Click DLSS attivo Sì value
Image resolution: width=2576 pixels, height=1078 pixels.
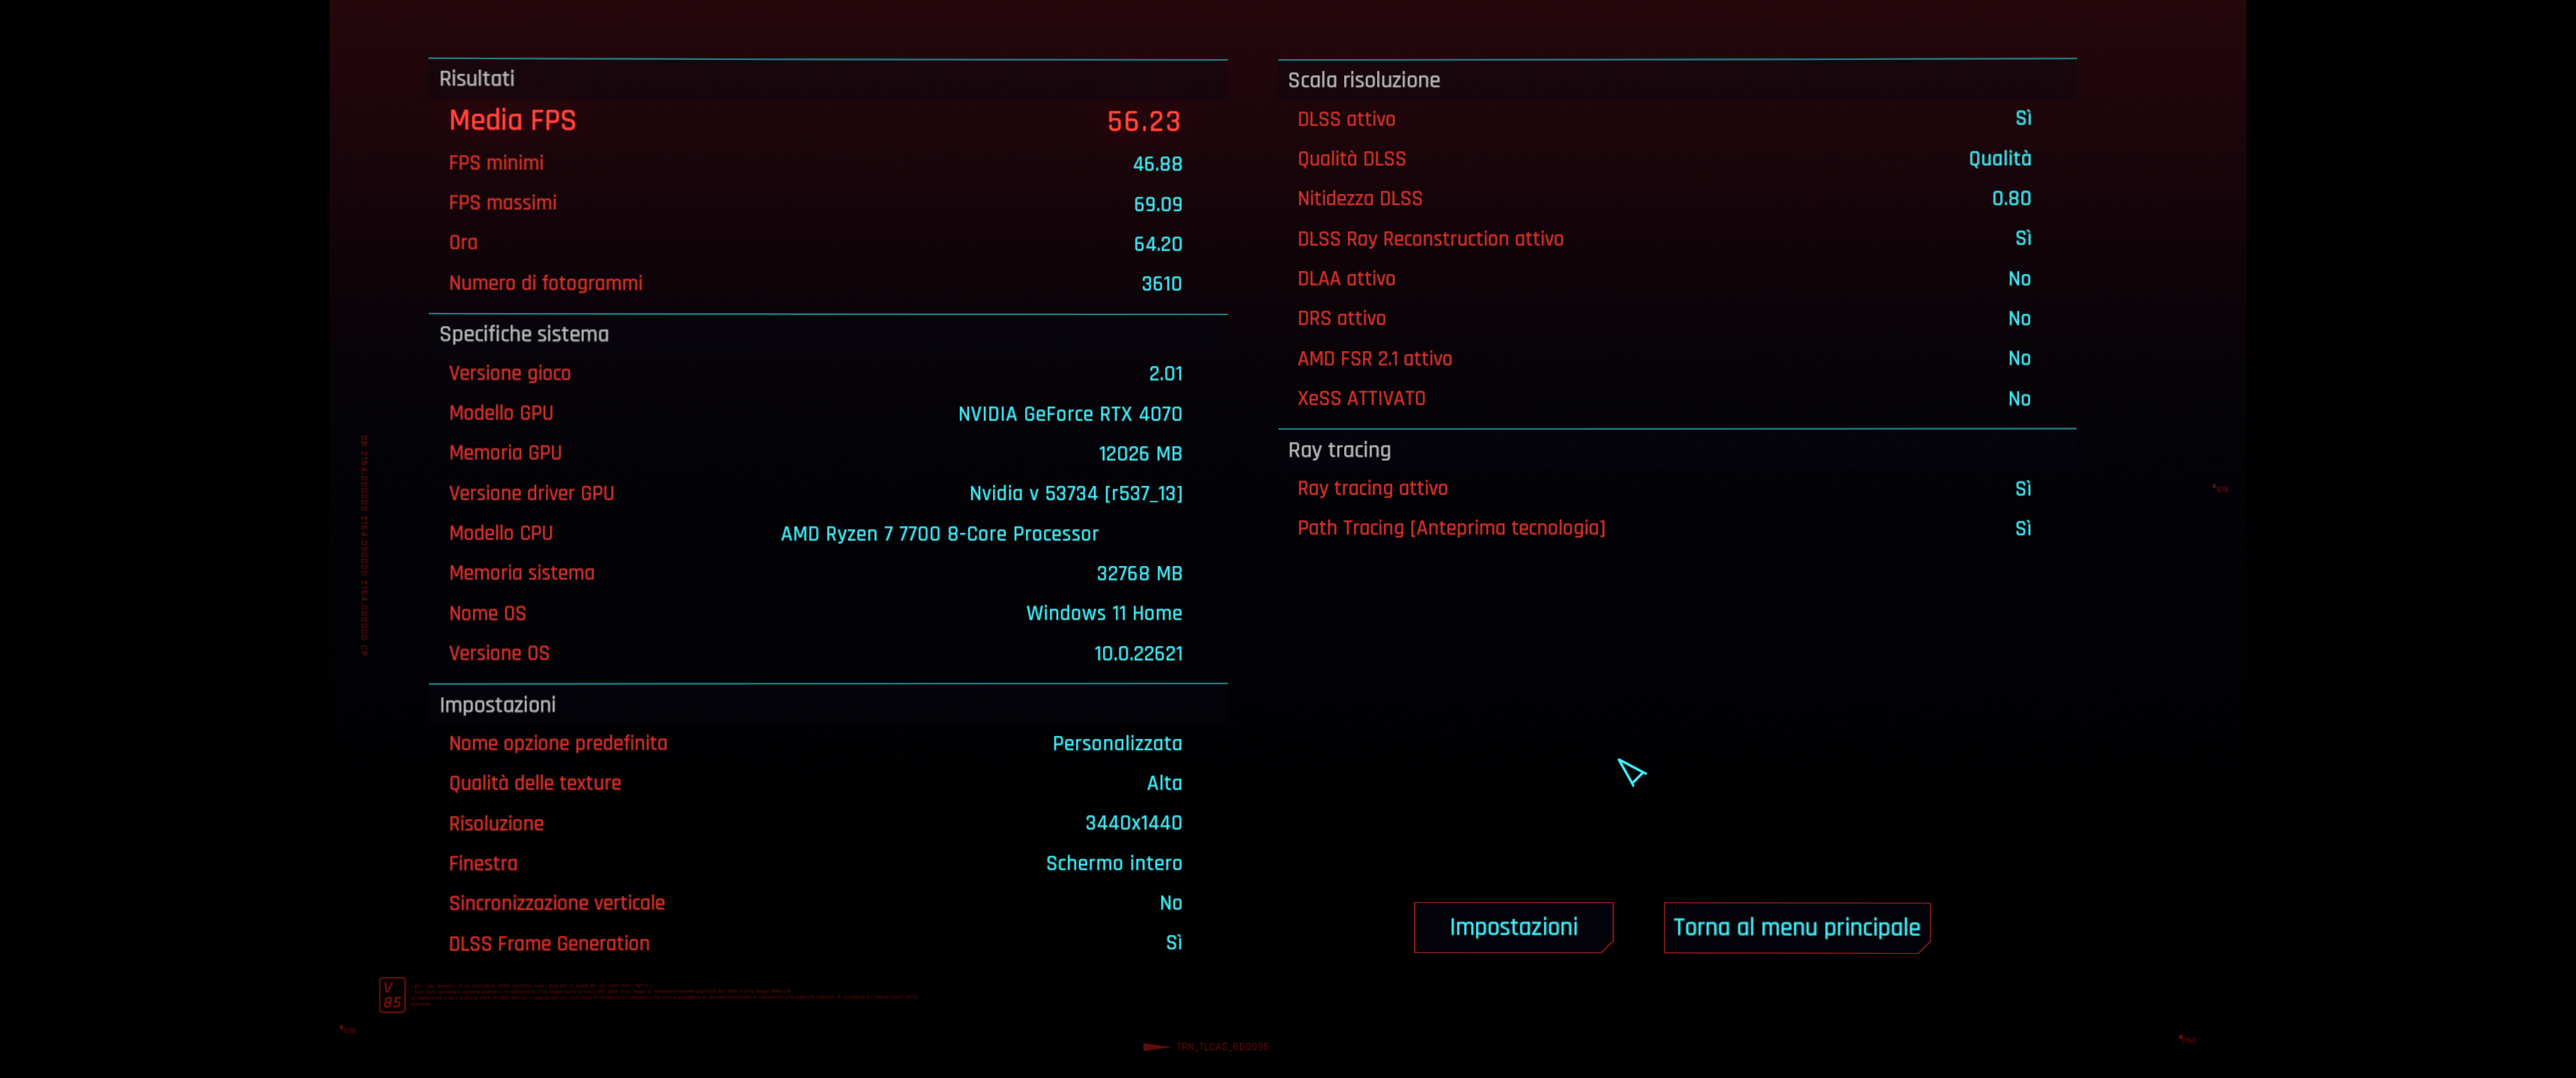tap(2022, 119)
